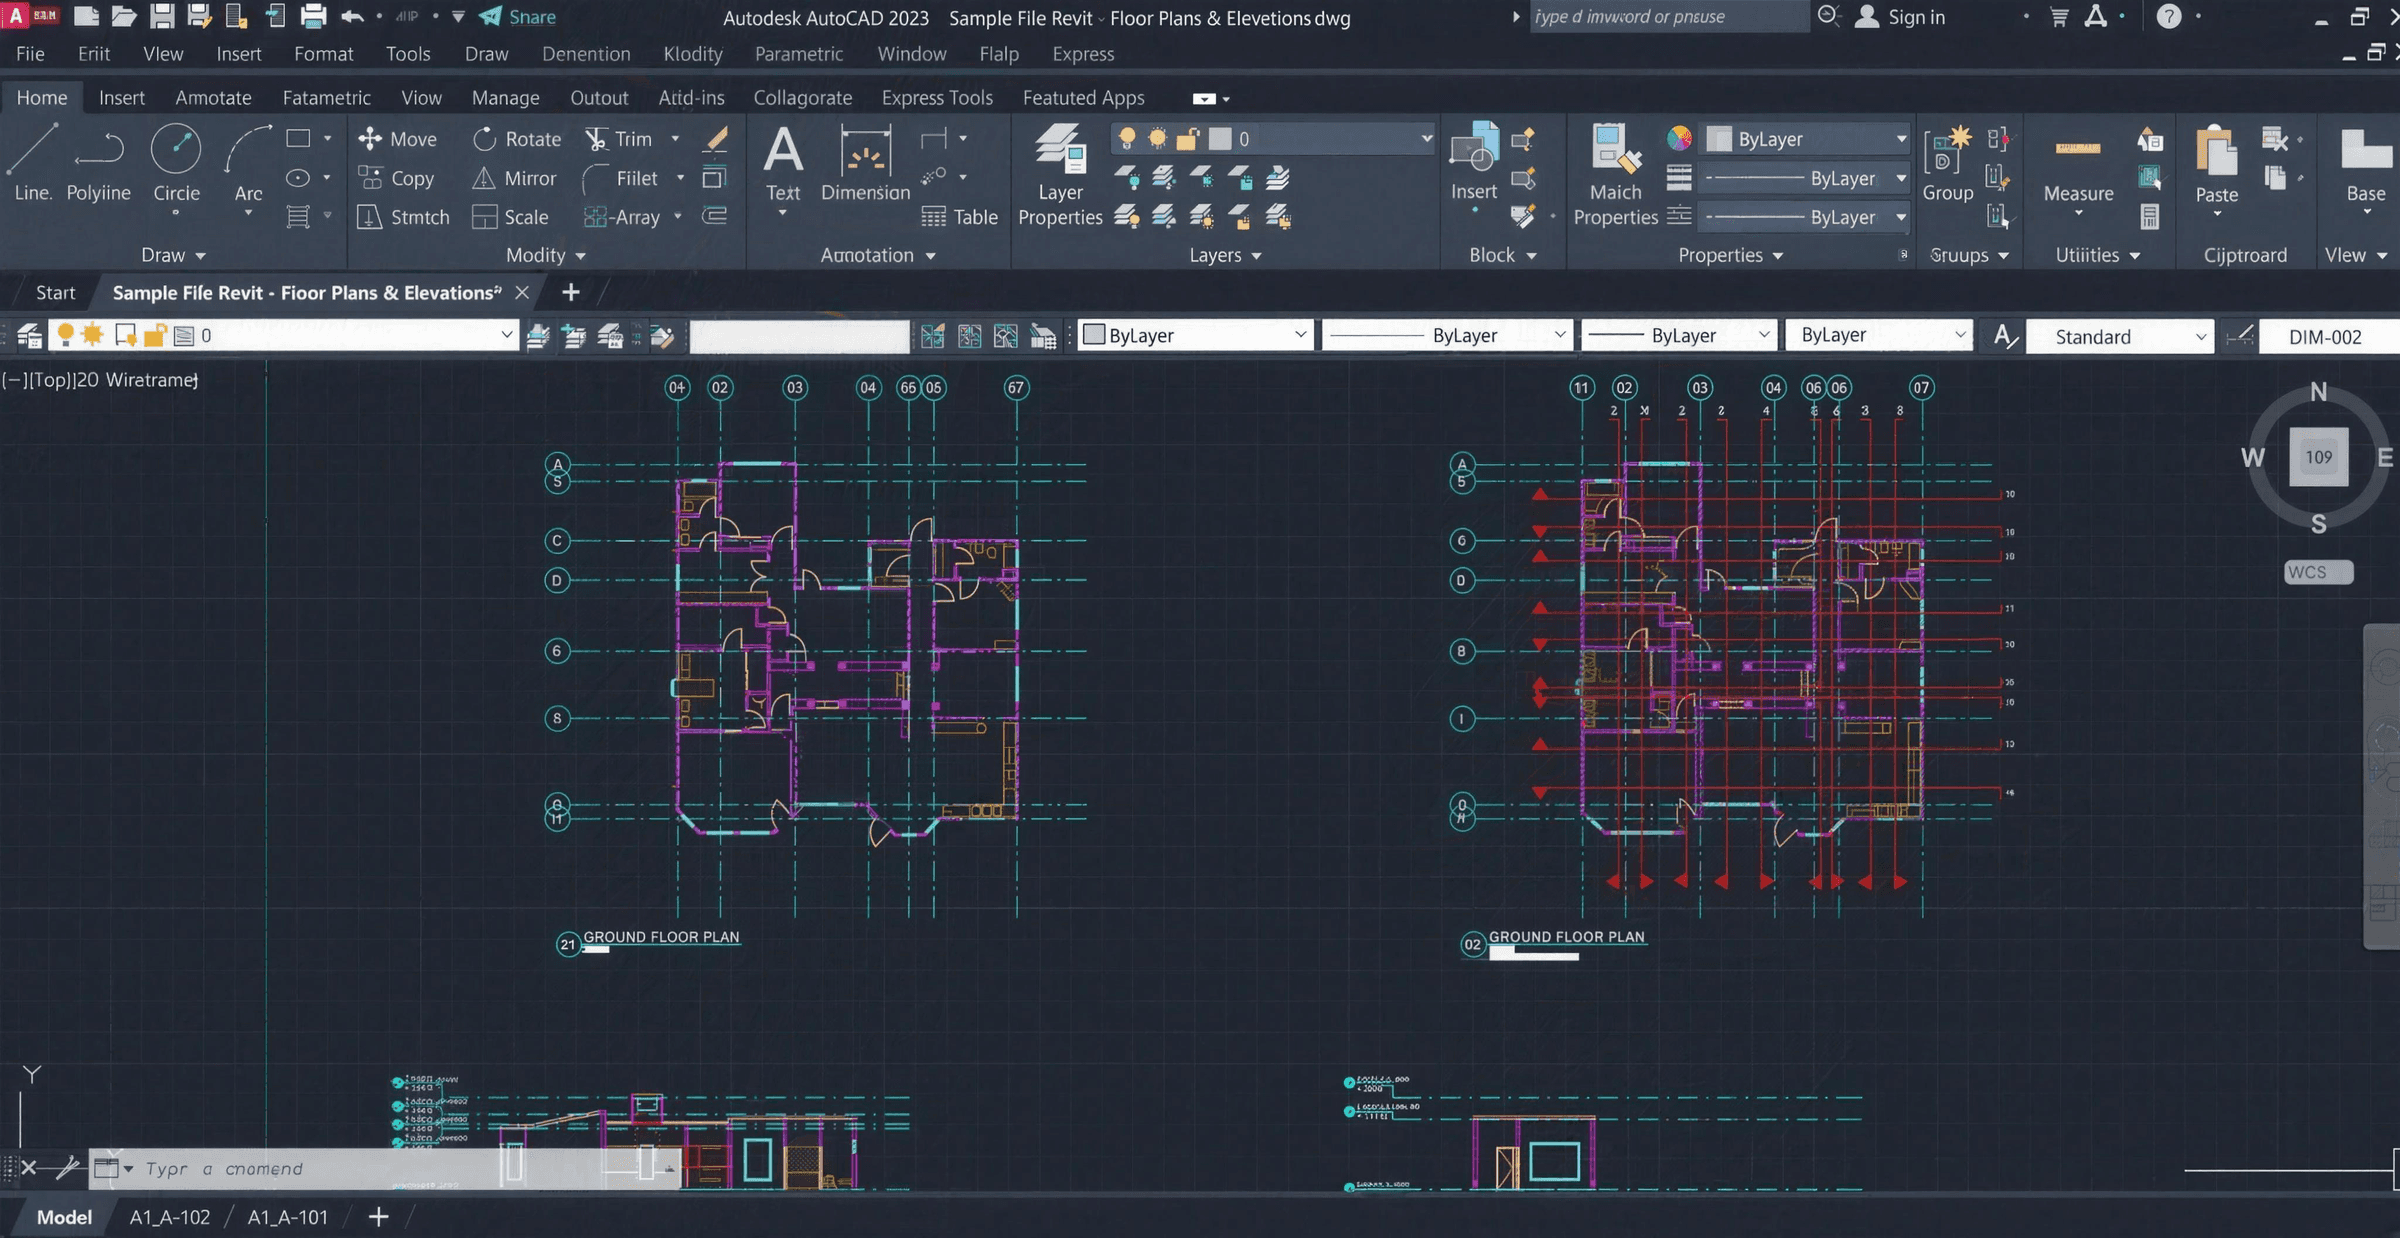Toggle lock icon in the lower layer toolbar
2400x1238 pixels.
pyautogui.click(x=154, y=335)
